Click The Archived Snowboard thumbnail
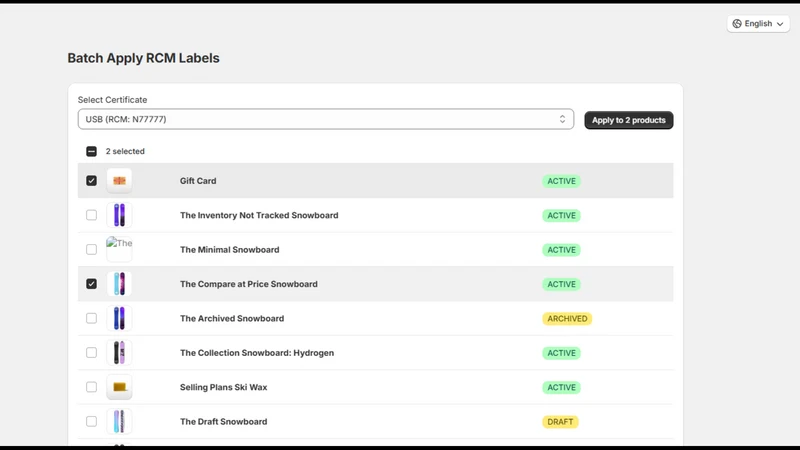Image resolution: width=800 pixels, height=450 pixels. point(119,318)
